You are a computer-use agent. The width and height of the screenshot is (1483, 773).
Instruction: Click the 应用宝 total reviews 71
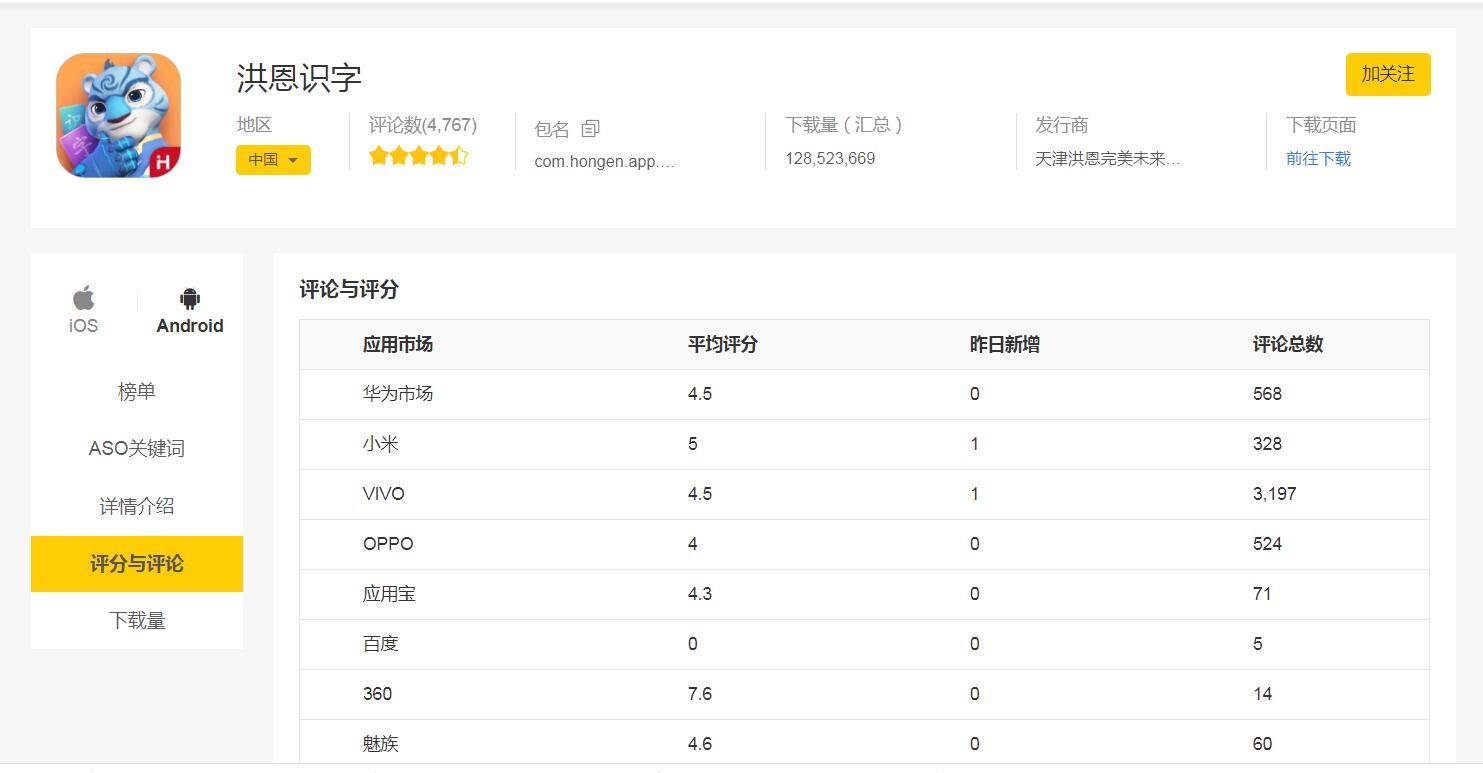point(1262,594)
